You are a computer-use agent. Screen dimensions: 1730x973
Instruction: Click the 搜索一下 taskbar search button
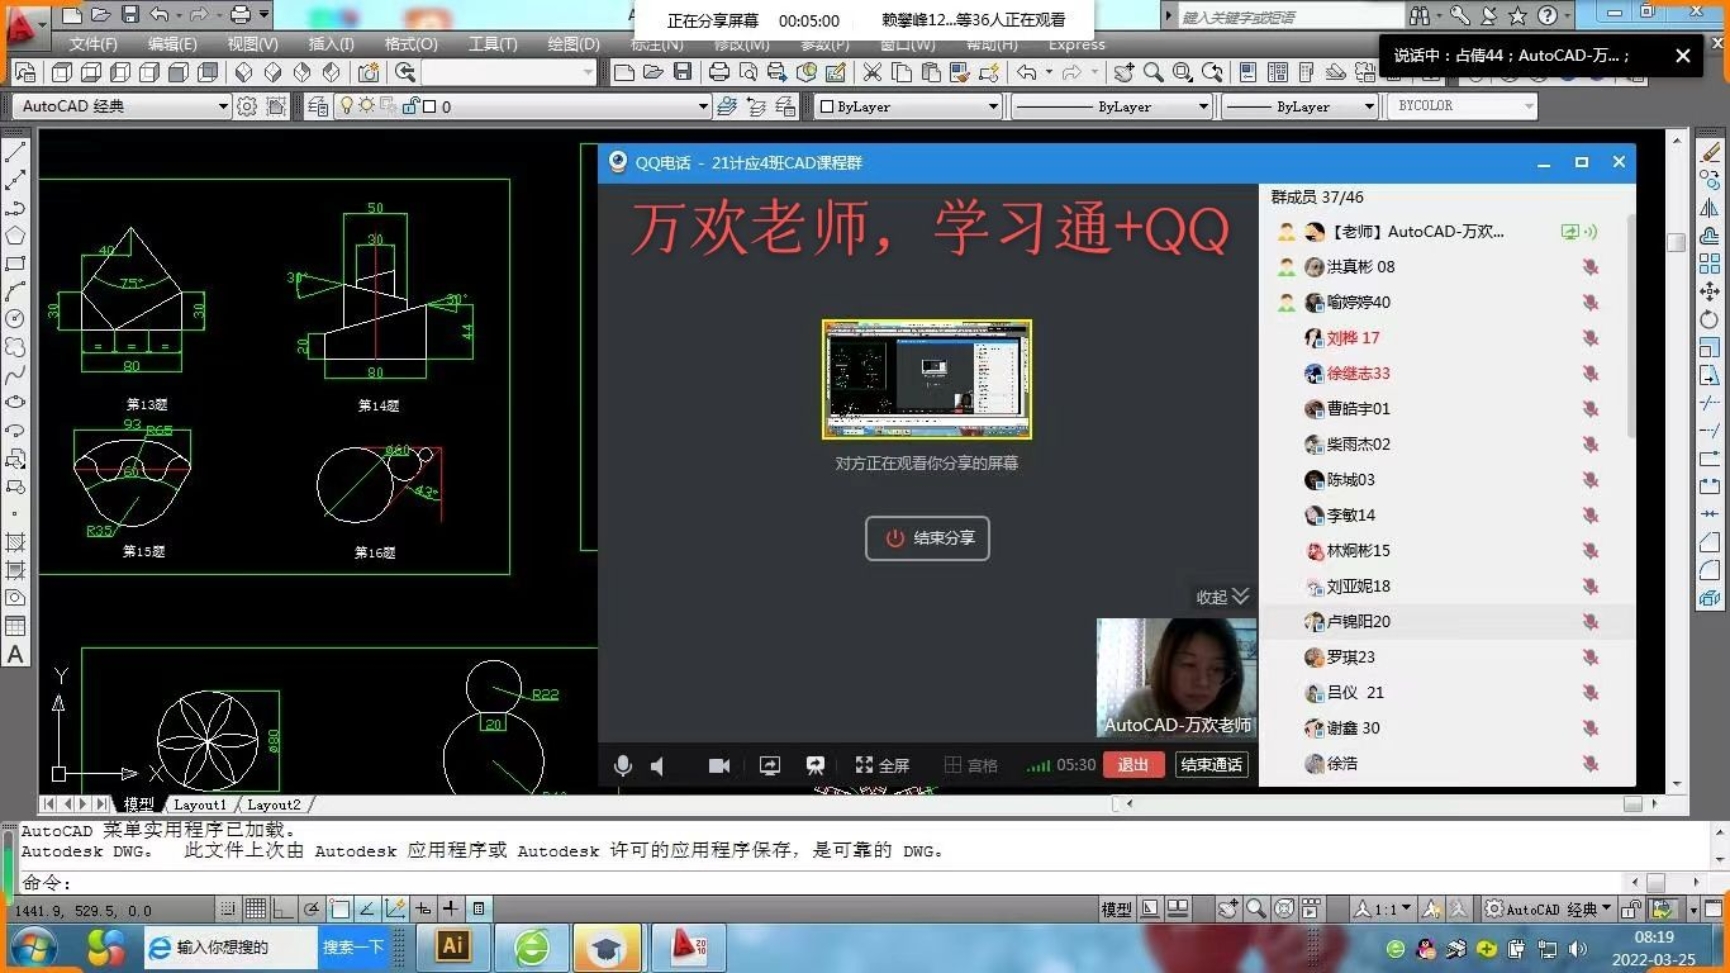(x=353, y=947)
